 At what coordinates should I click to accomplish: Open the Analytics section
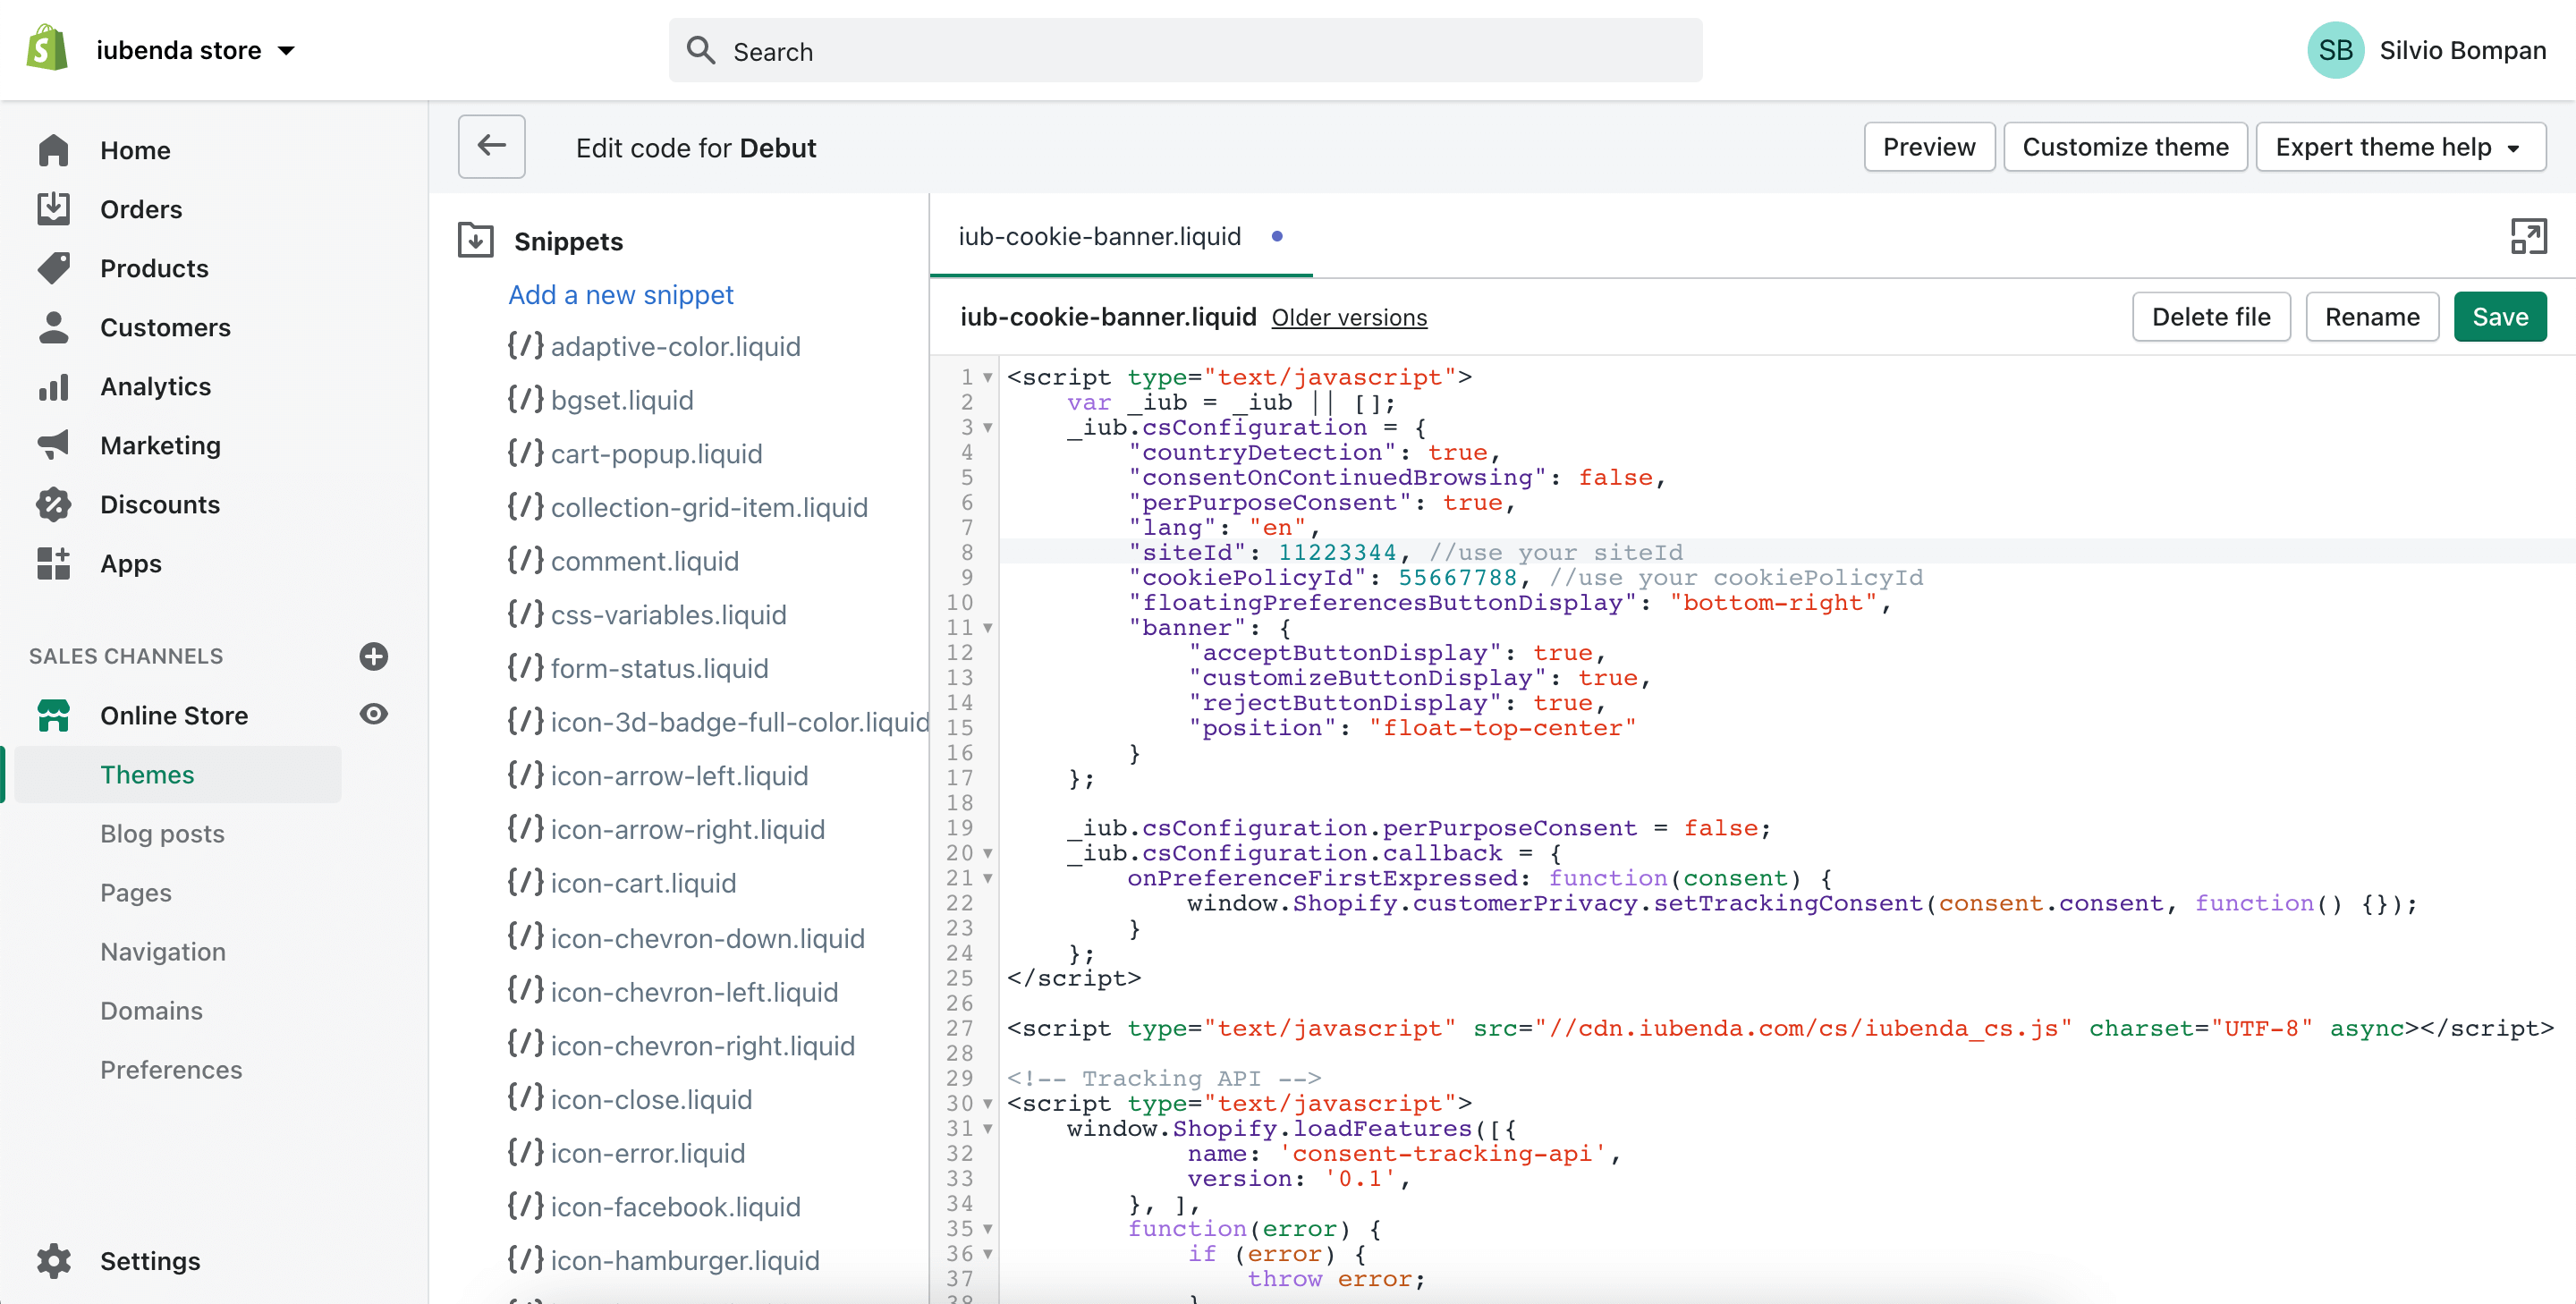(x=155, y=386)
